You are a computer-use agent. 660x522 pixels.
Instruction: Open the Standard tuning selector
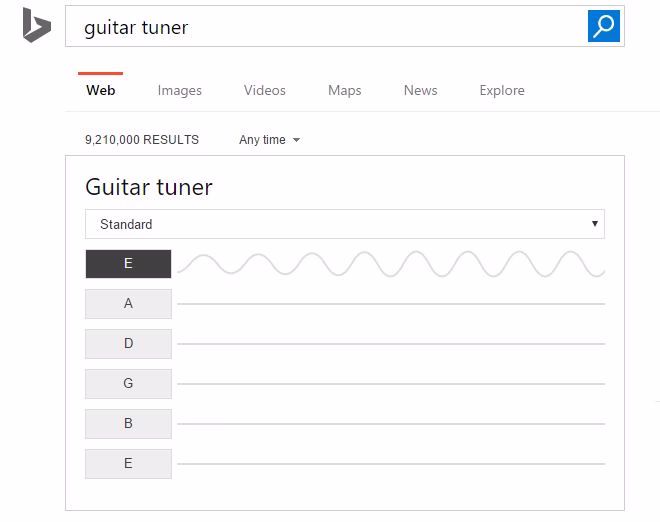[345, 224]
